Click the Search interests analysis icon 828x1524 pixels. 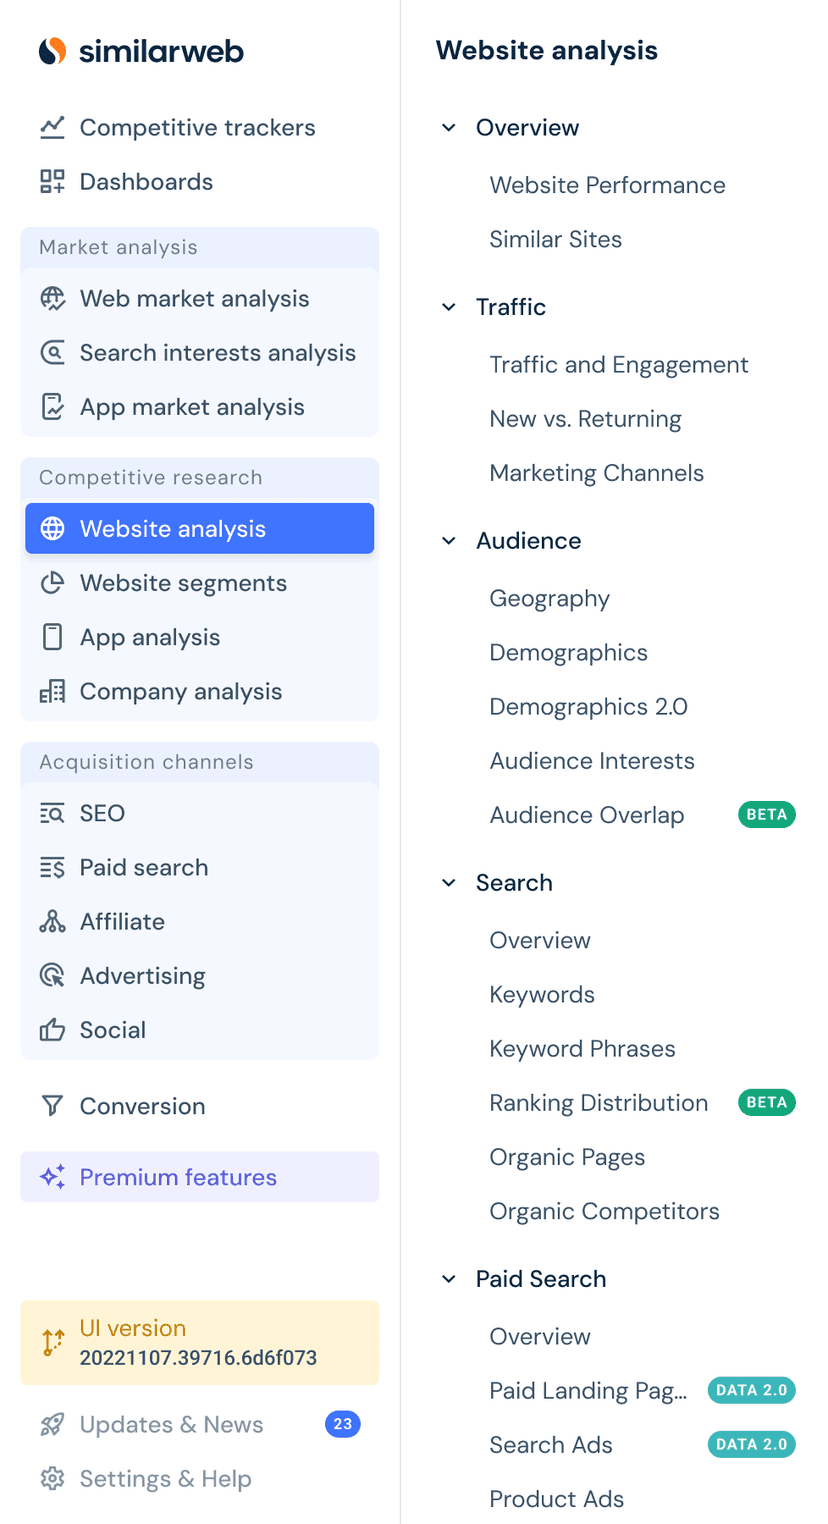coord(52,352)
